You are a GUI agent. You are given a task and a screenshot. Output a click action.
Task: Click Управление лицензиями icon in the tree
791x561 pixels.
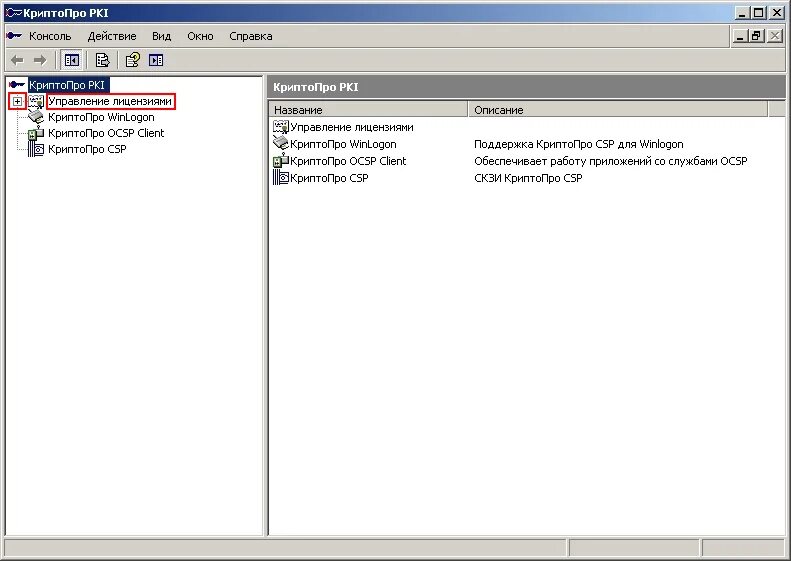point(36,101)
